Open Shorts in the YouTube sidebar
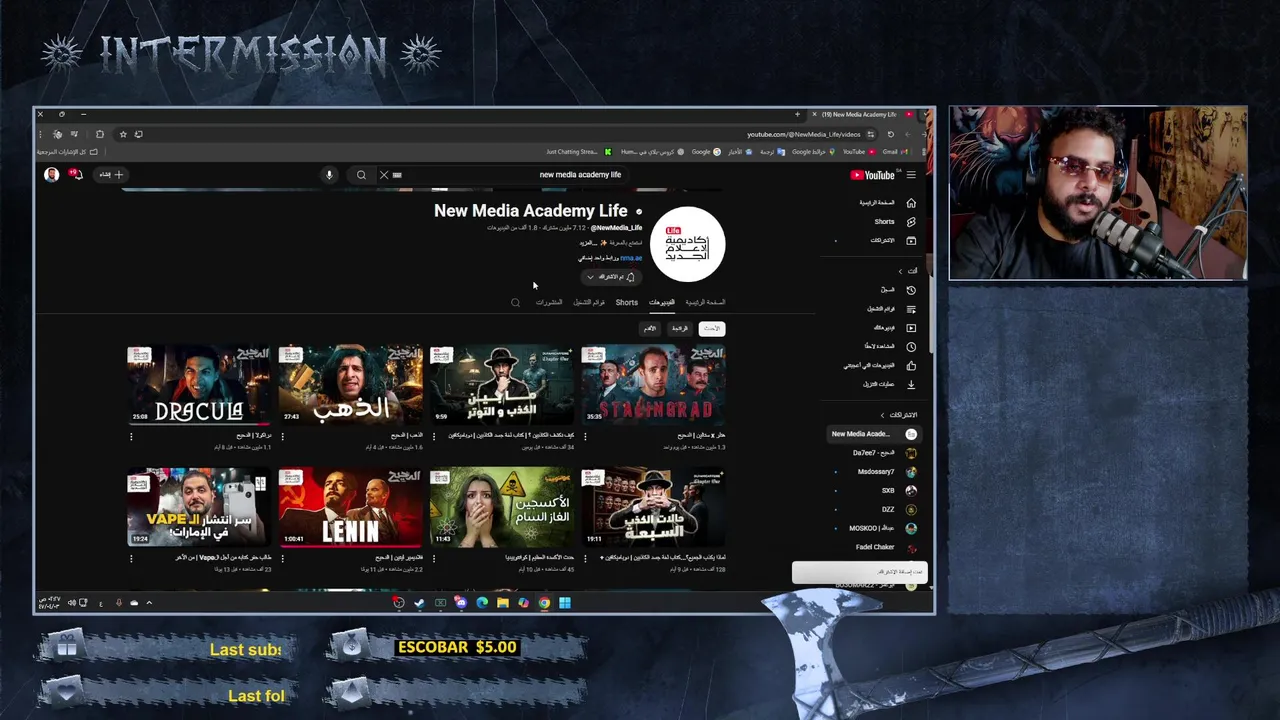Screen dimensions: 1280x720 tap(893, 222)
